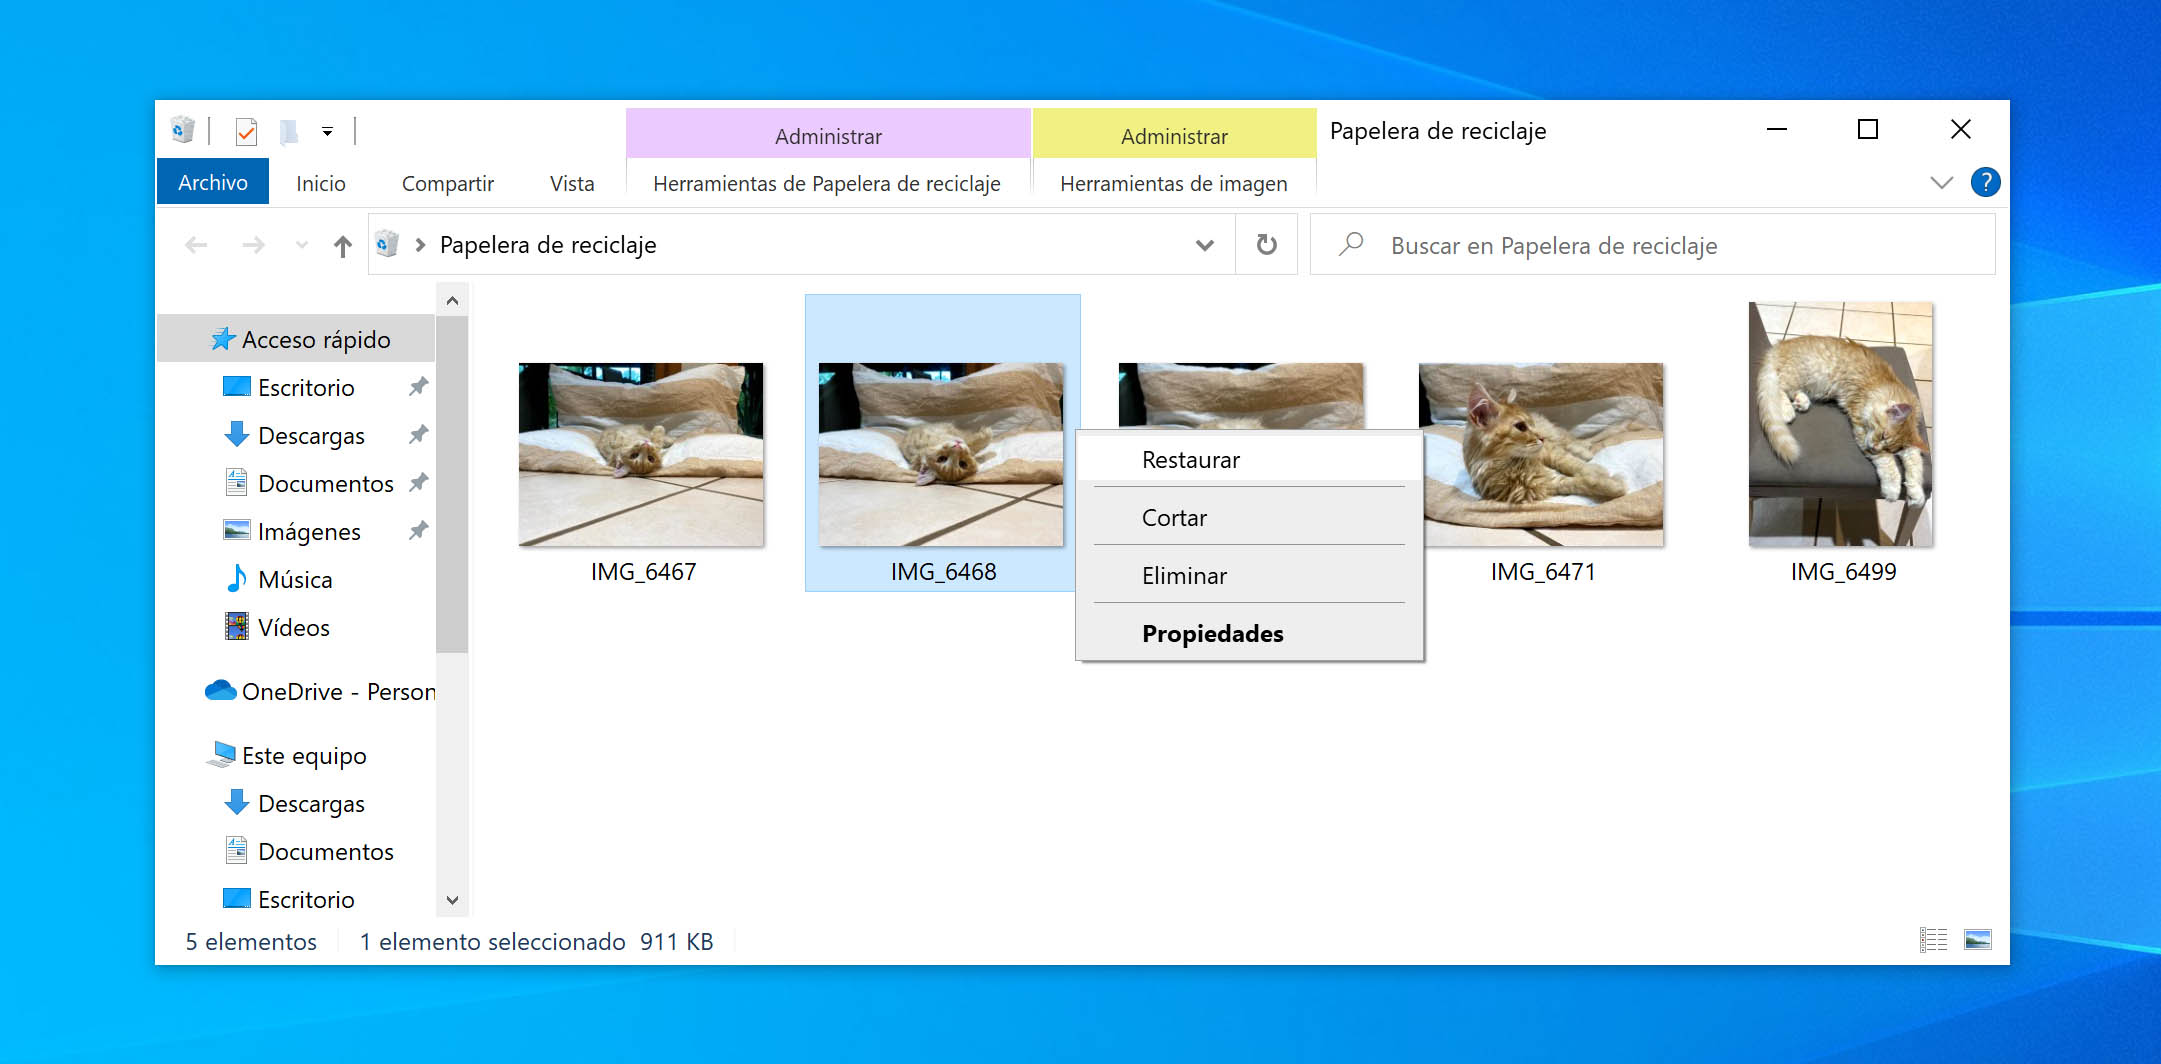The height and width of the screenshot is (1064, 2161).
Task: Open Help with the question mark icon
Action: [x=1985, y=182]
